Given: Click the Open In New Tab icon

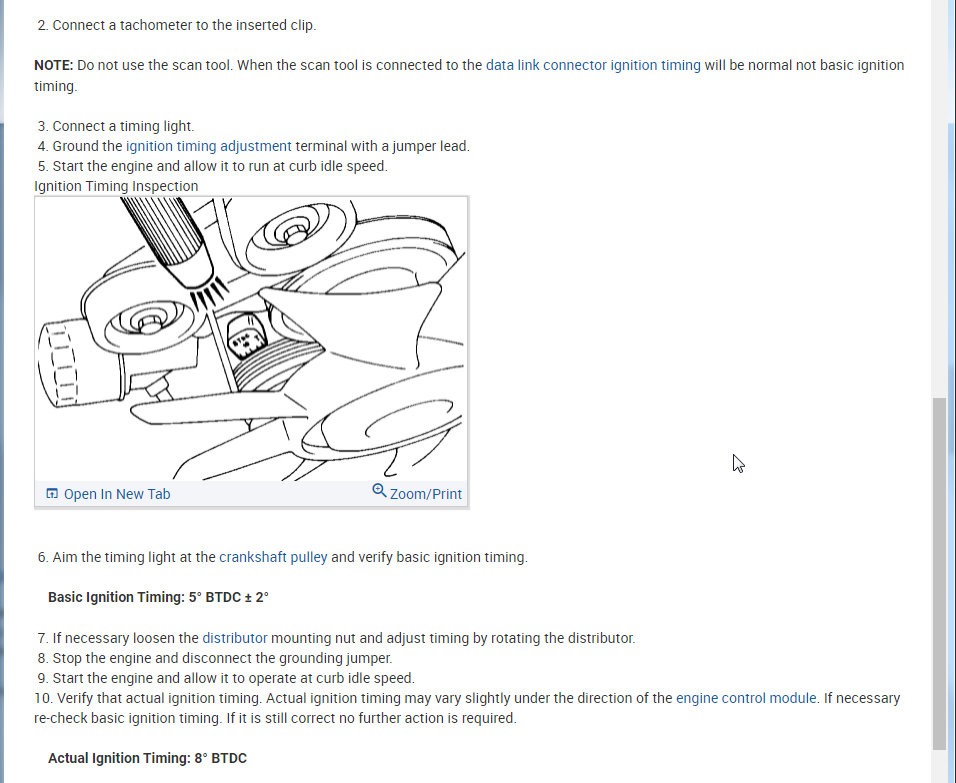Looking at the screenshot, I should pos(52,493).
